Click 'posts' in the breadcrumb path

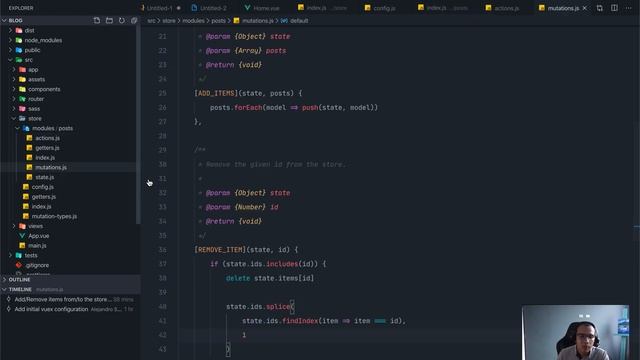point(218,20)
